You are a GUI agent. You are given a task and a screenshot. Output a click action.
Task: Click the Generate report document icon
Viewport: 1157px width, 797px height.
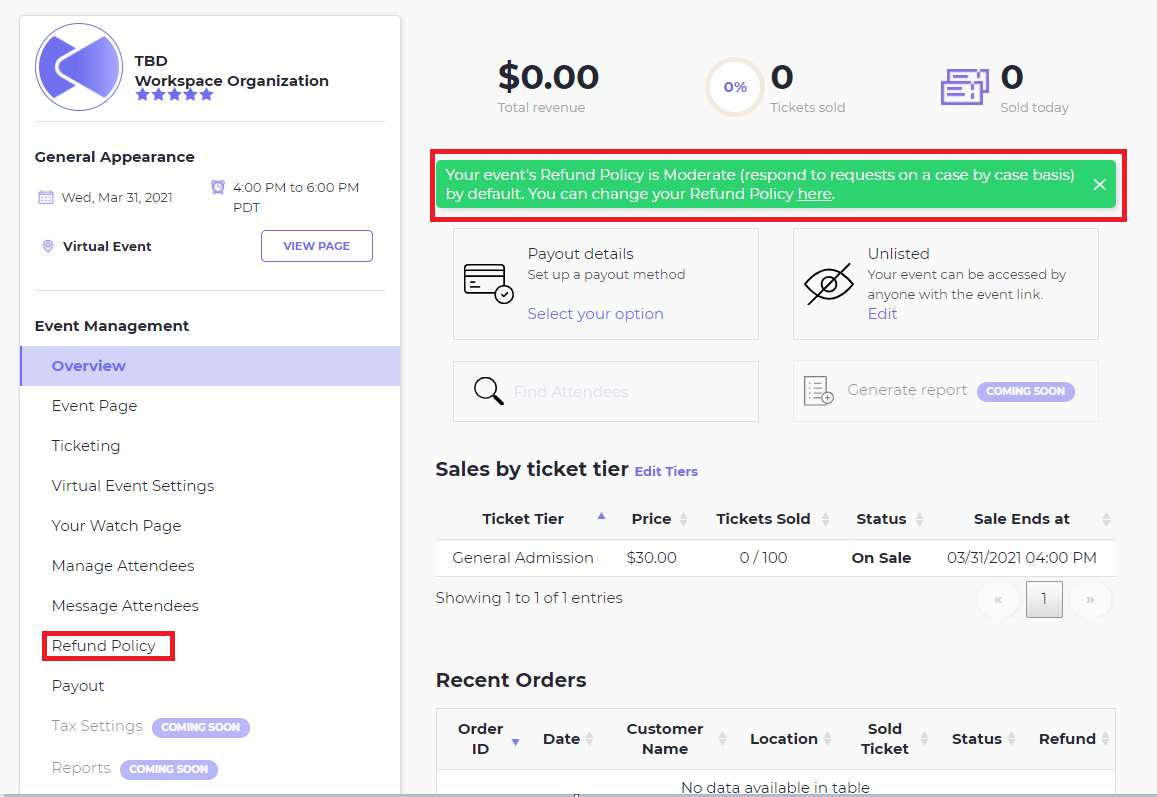(x=819, y=391)
